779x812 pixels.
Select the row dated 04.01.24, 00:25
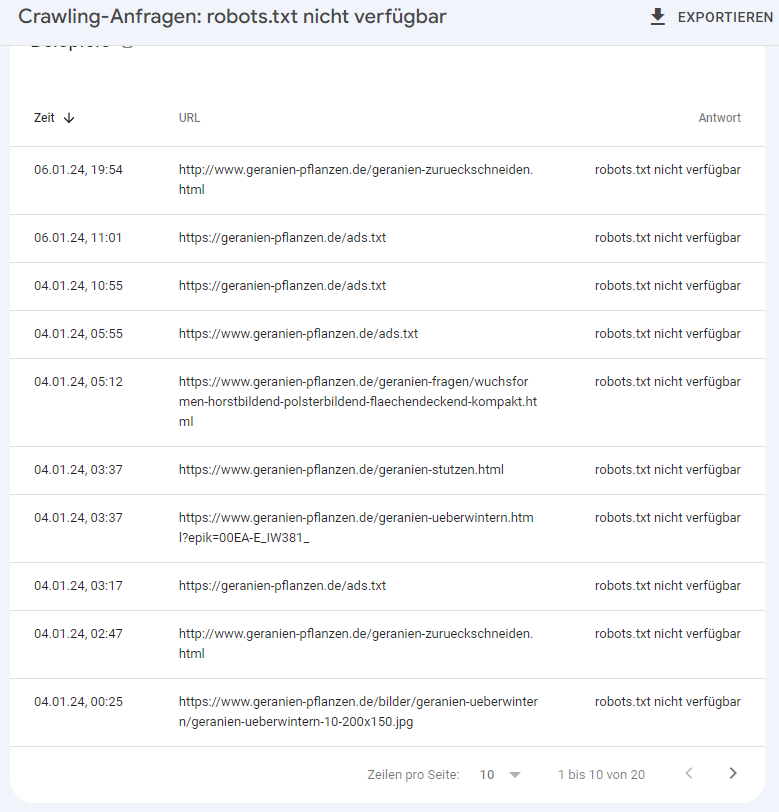[x=387, y=712]
